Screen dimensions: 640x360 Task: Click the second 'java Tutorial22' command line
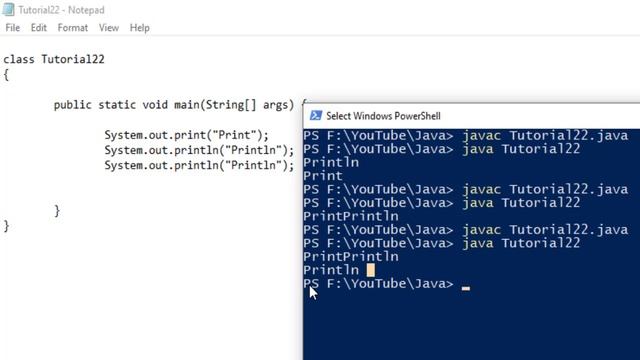tap(442, 203)
